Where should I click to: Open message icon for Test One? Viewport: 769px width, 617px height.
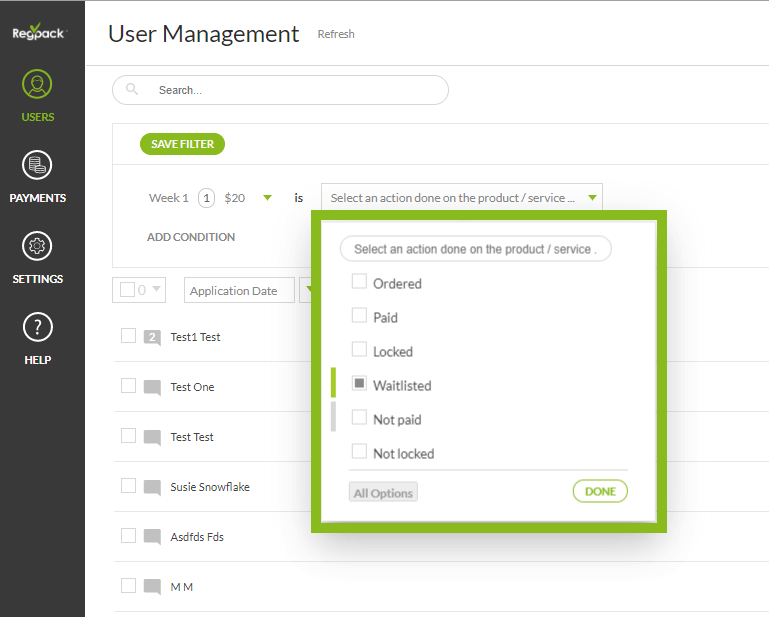click(x=152, y=387)
